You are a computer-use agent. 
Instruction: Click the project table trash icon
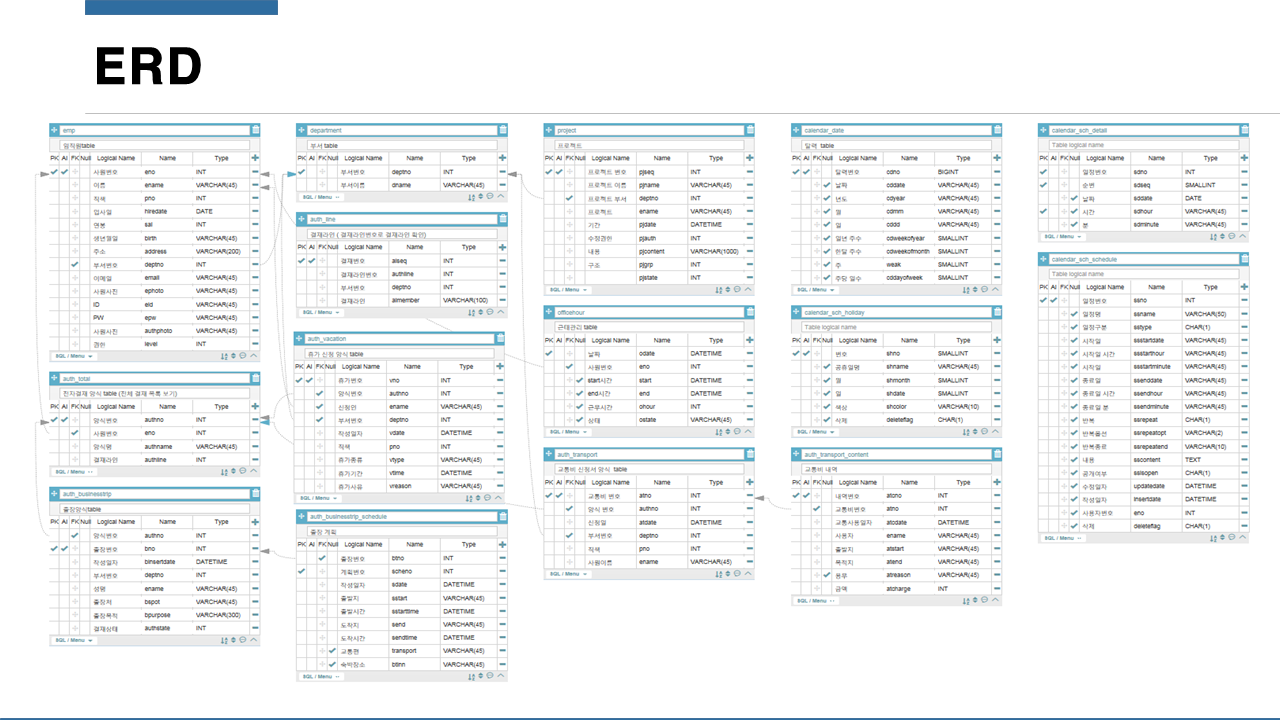coord(750,130)
